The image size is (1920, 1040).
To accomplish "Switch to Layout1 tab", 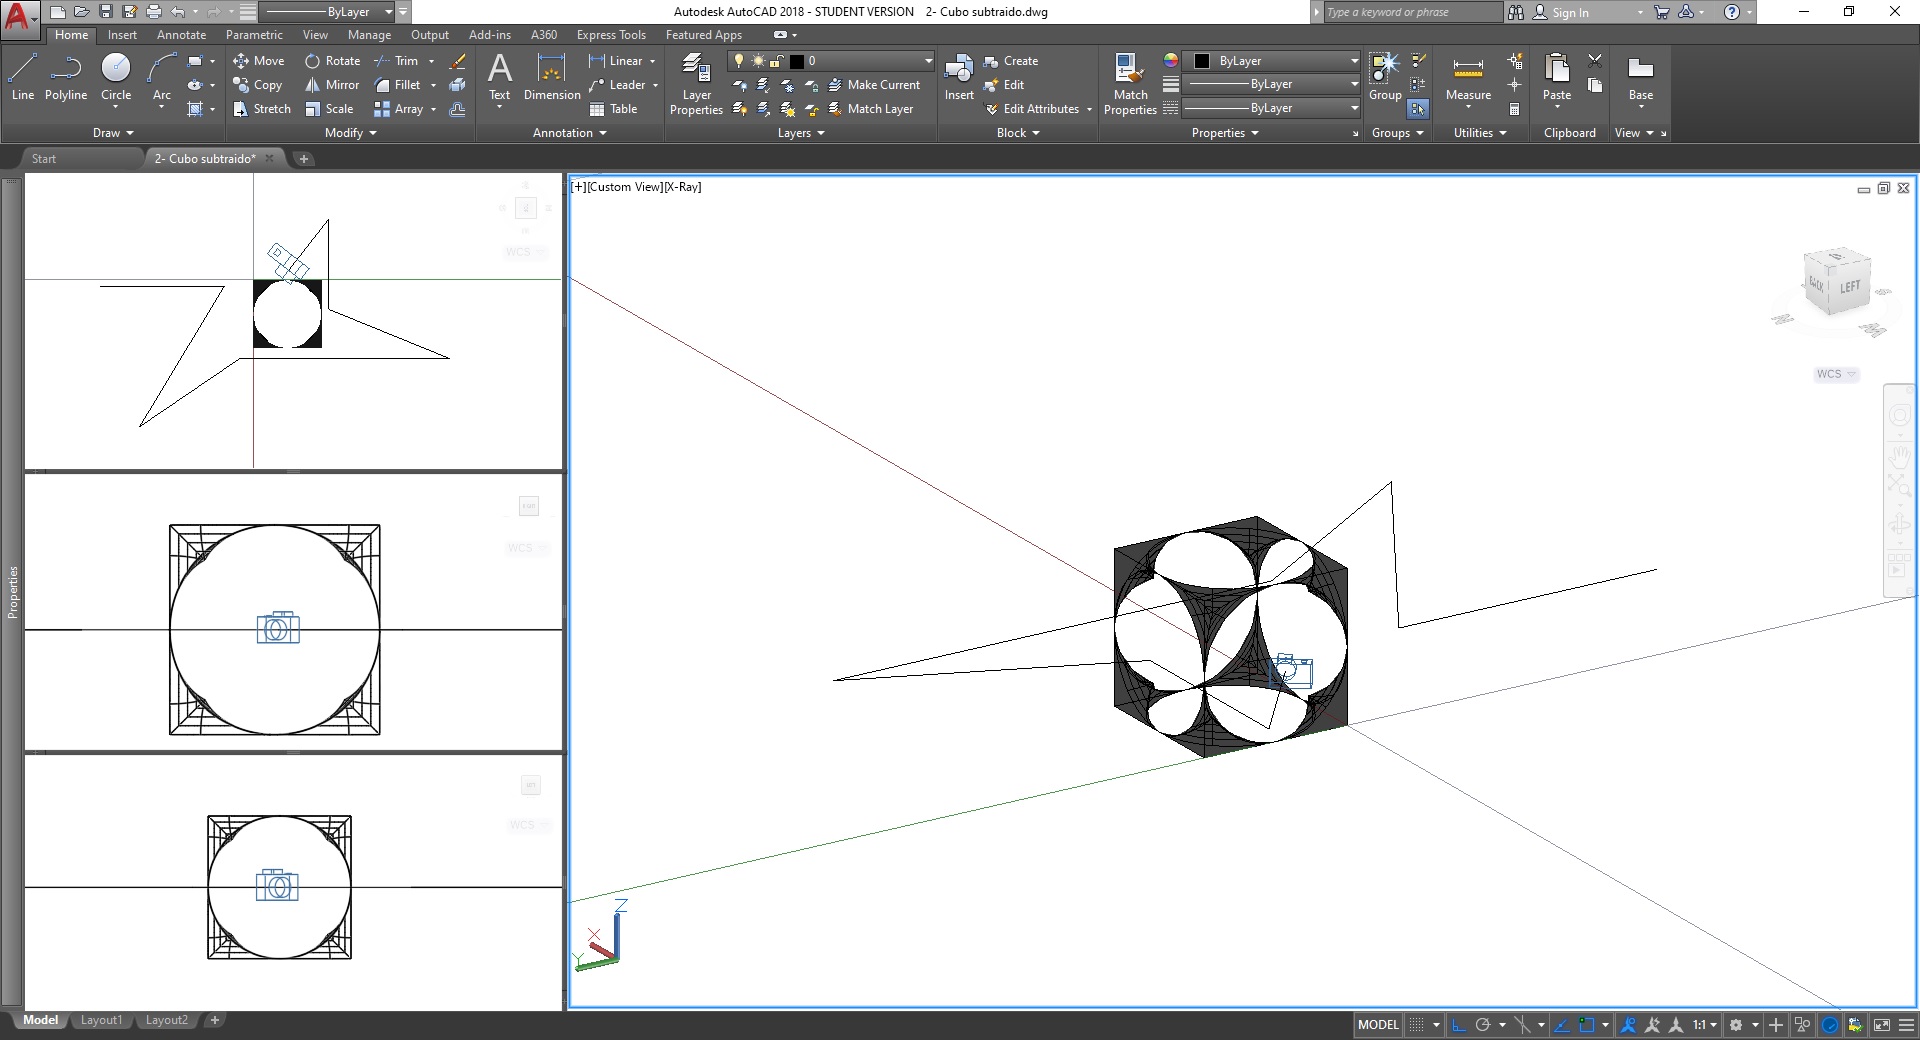I will 101,1020.
